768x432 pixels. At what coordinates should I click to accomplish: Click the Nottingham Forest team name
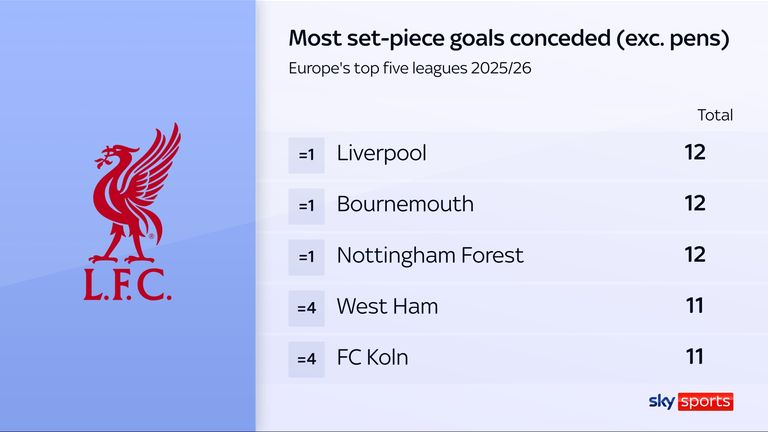point(430,256)
